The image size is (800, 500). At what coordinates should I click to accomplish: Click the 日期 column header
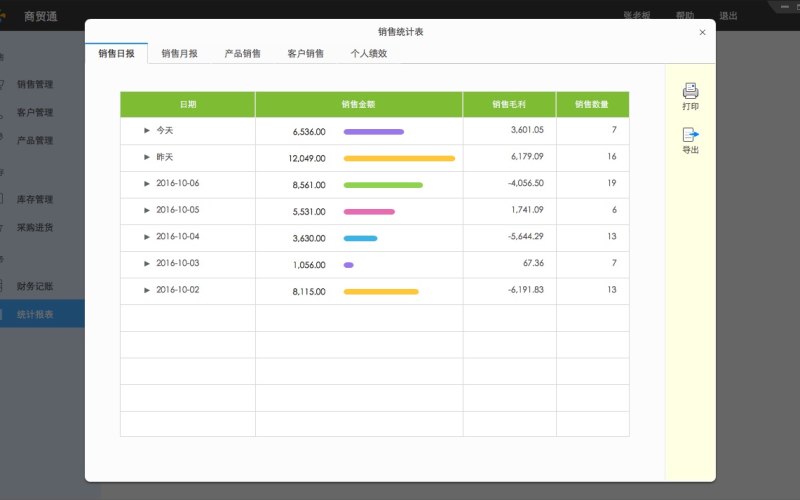pos(188,105)
